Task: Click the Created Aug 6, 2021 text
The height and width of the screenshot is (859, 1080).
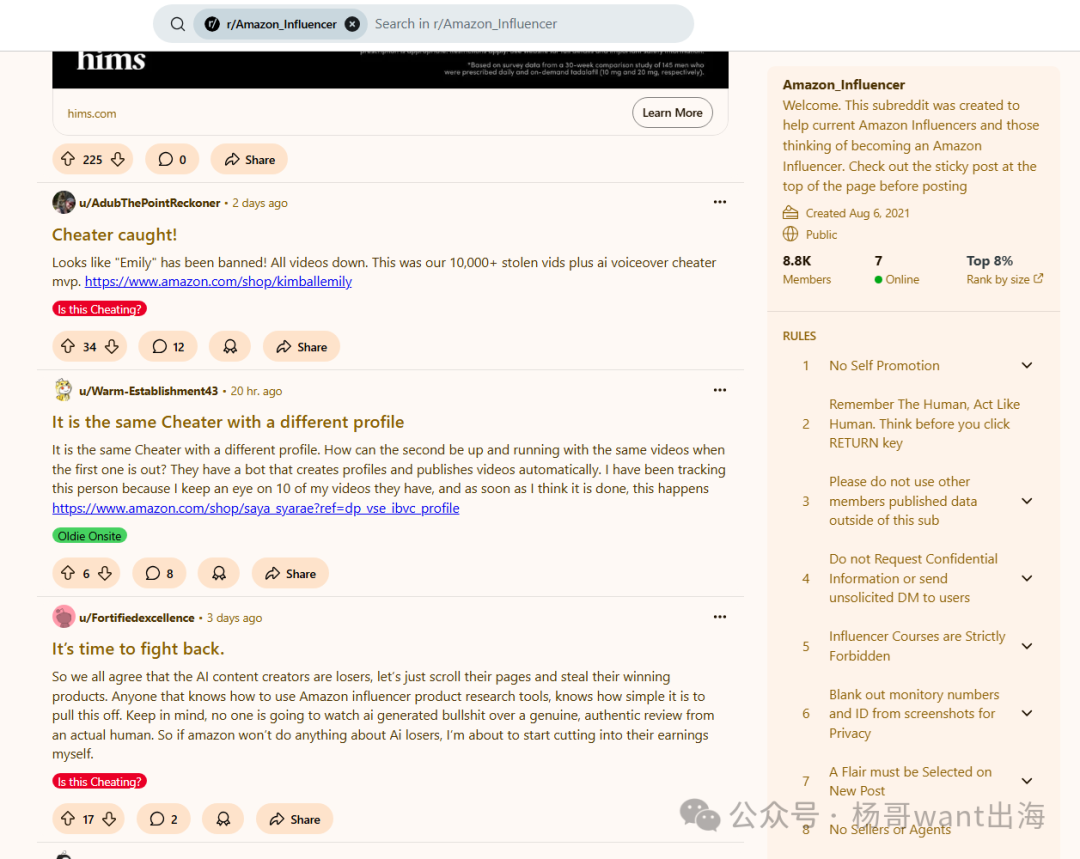Action: 857,214
